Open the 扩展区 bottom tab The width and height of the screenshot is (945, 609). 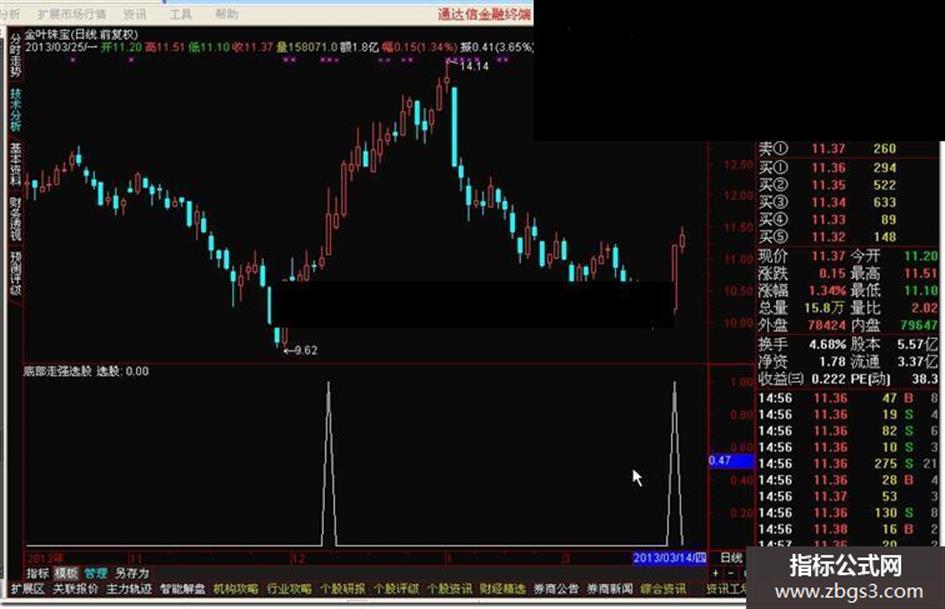coord(27,588)
